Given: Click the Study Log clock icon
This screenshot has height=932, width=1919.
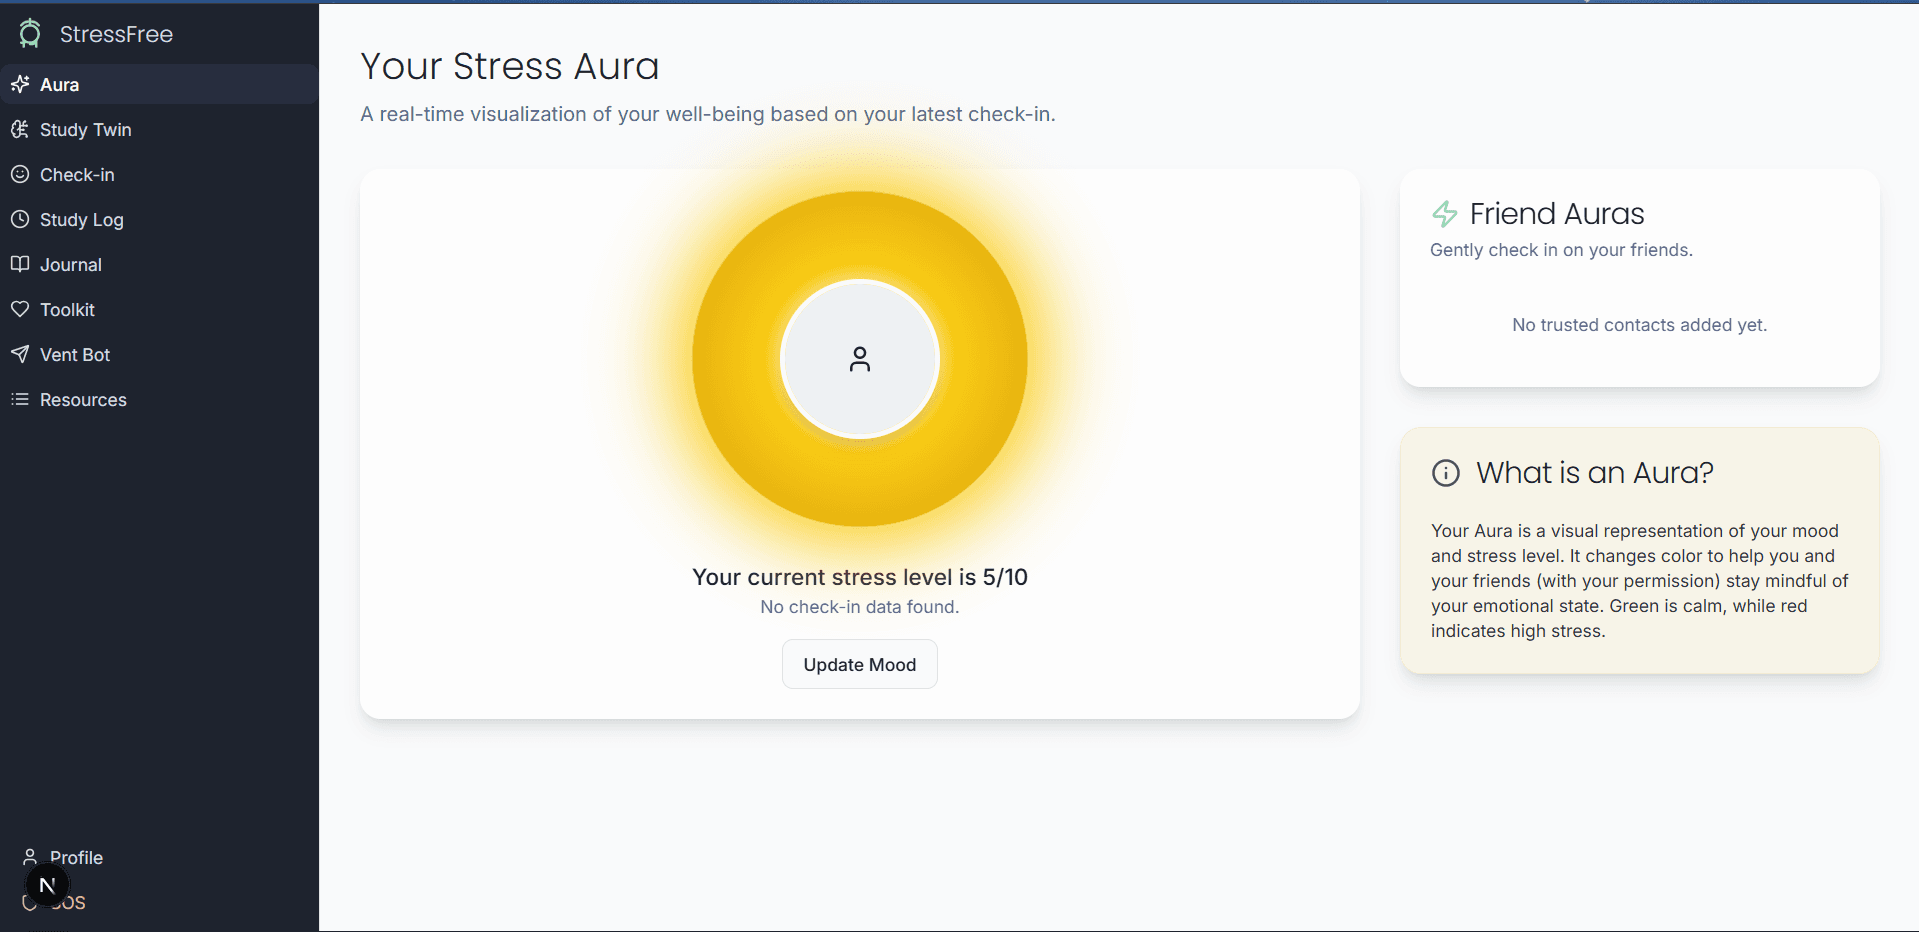Looking at the screenshot, I should [x=20, y=219].
